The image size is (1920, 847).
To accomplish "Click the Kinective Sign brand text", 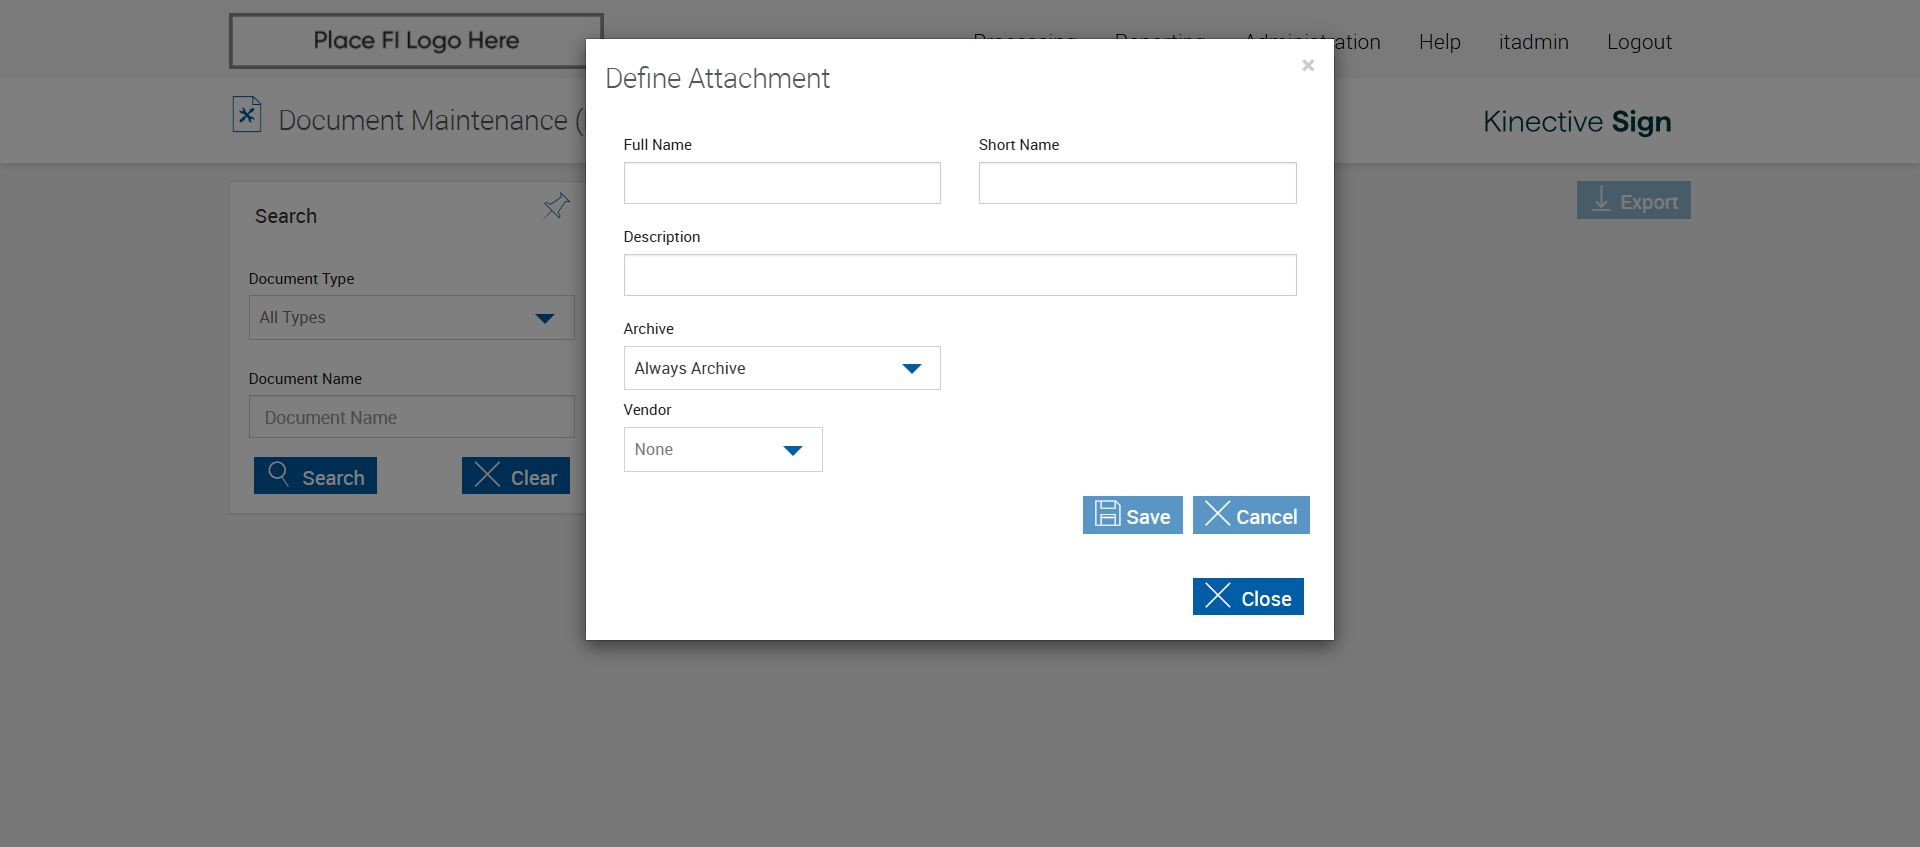I will 1577,122.
